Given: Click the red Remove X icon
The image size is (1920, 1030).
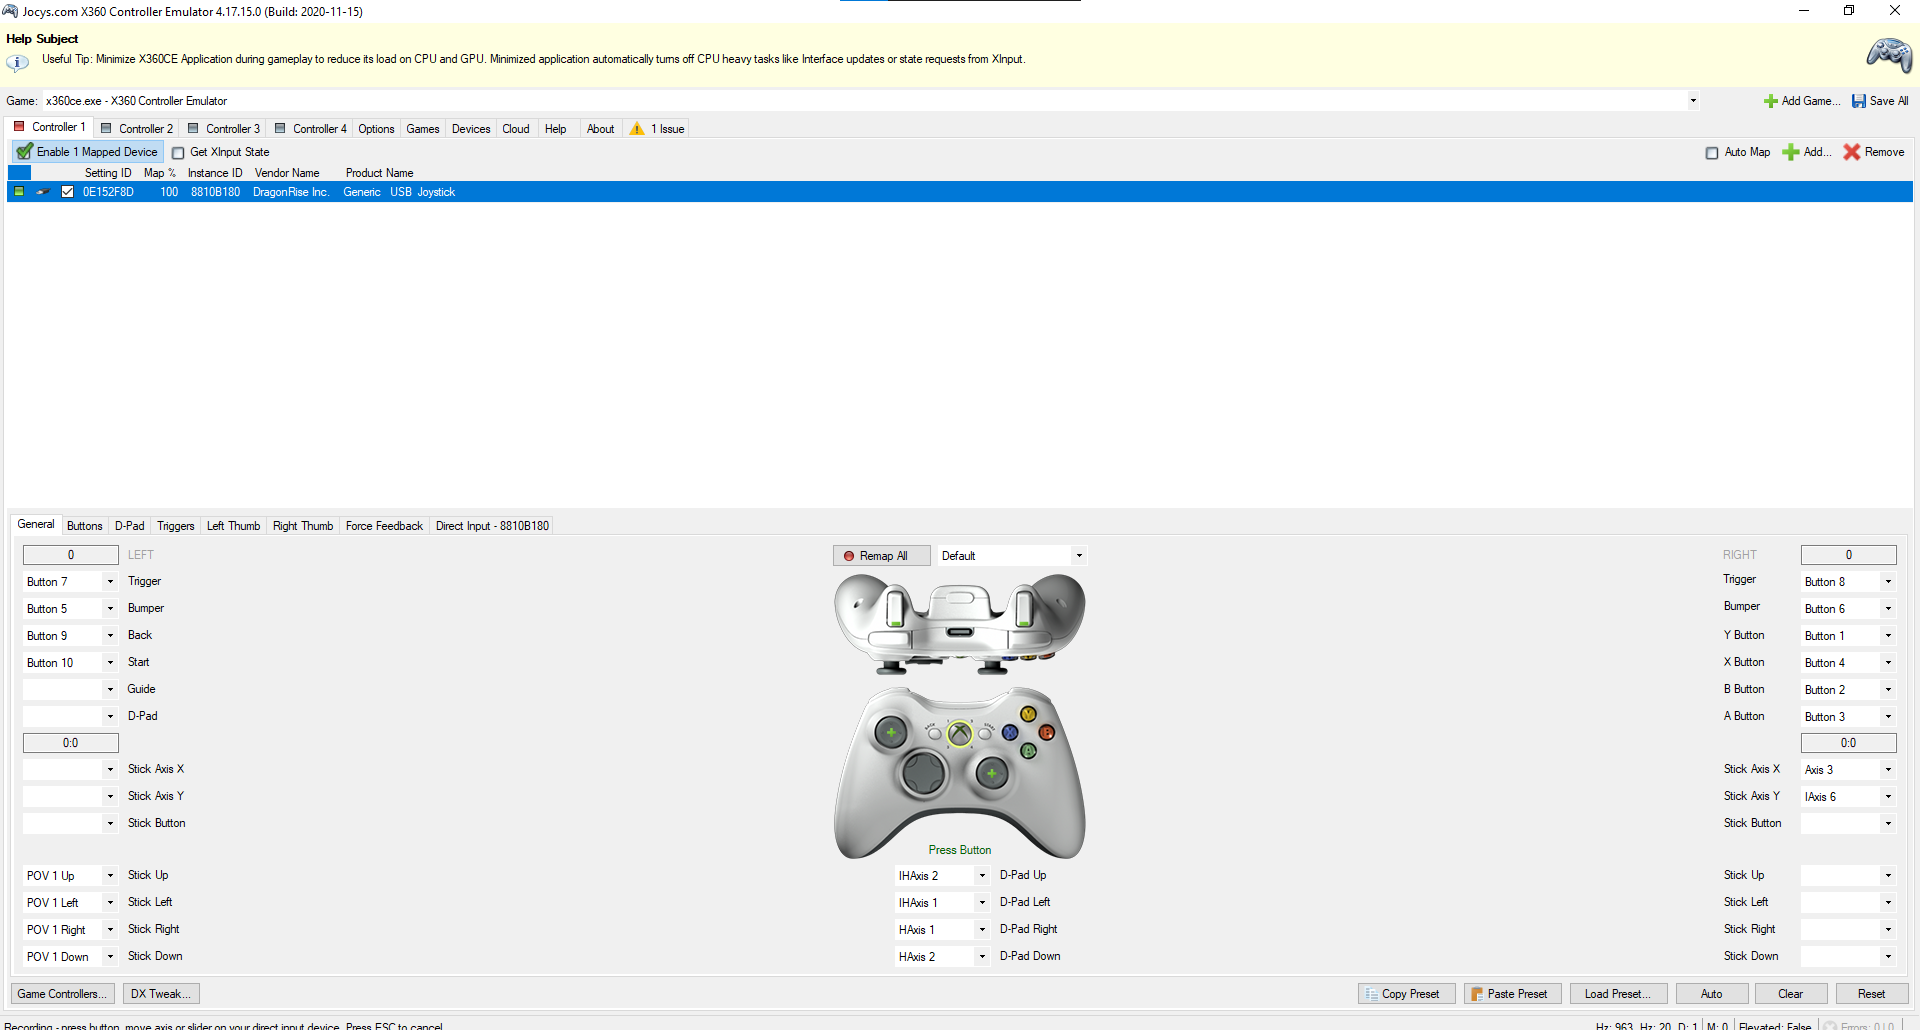Looking at the screenshot, I should tap(1852, 152).
